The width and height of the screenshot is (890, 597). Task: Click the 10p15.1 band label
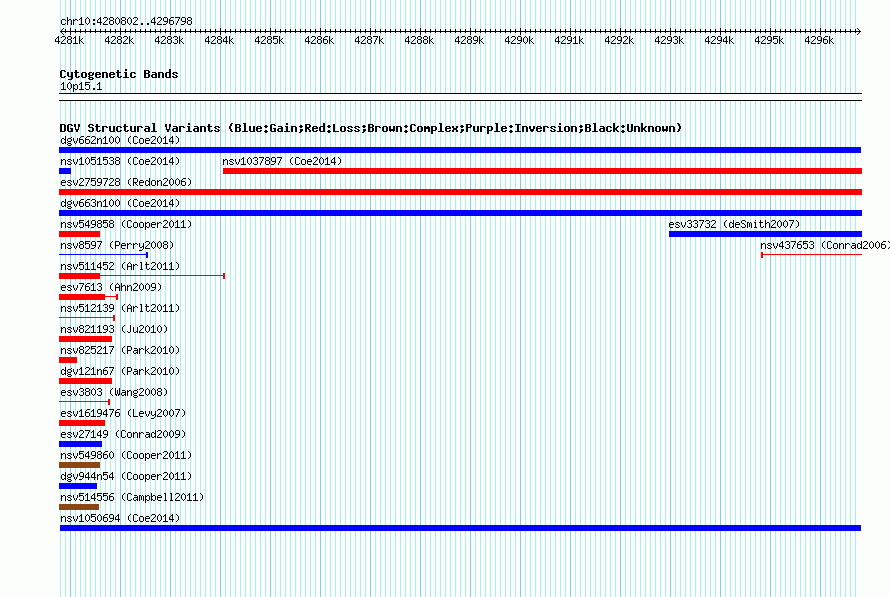[x=81, y=86]
